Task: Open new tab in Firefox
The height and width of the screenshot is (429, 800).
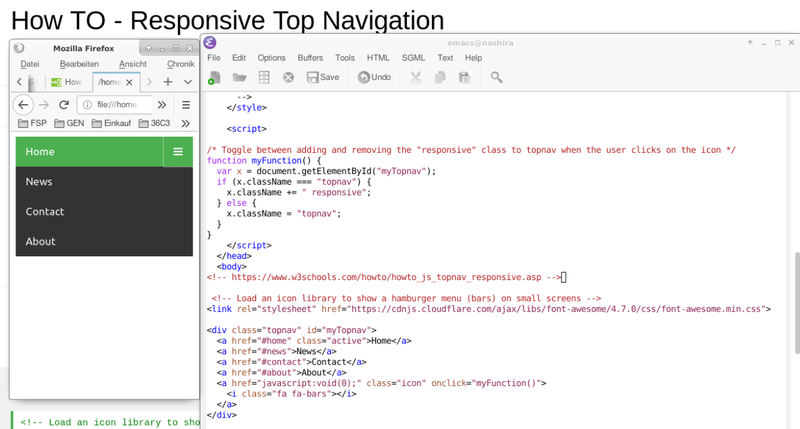Action: (x=168, y=82)
